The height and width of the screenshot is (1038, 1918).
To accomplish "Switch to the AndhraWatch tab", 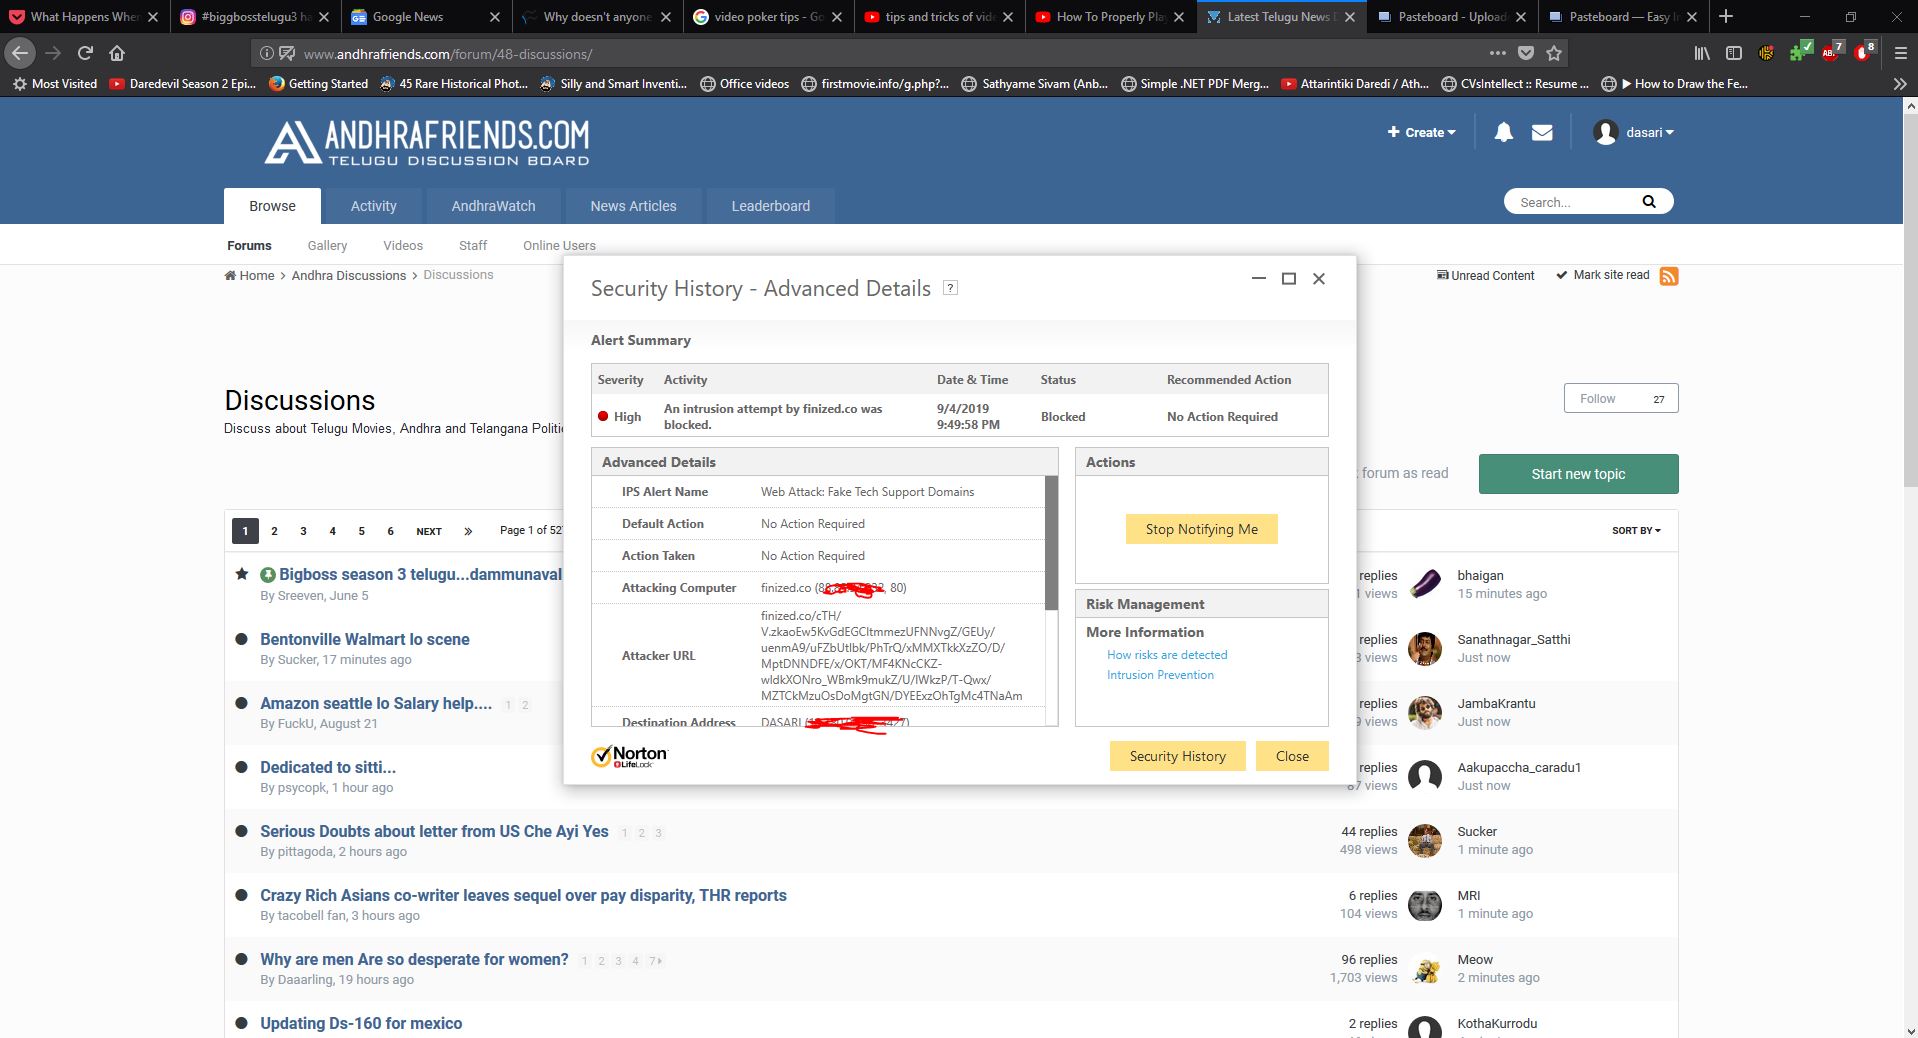I will (x=493, y=206).
